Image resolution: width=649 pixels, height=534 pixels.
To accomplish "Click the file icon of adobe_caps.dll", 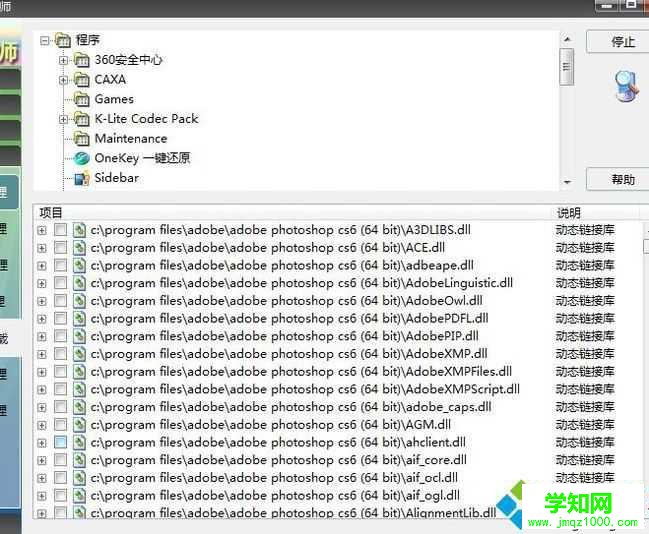I will 79,407.
